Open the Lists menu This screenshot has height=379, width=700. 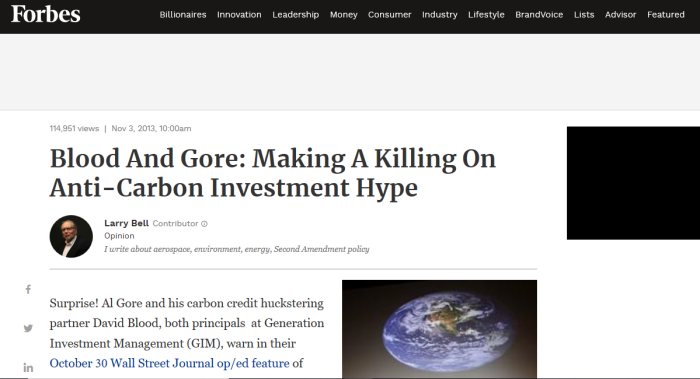pos(584,15)
